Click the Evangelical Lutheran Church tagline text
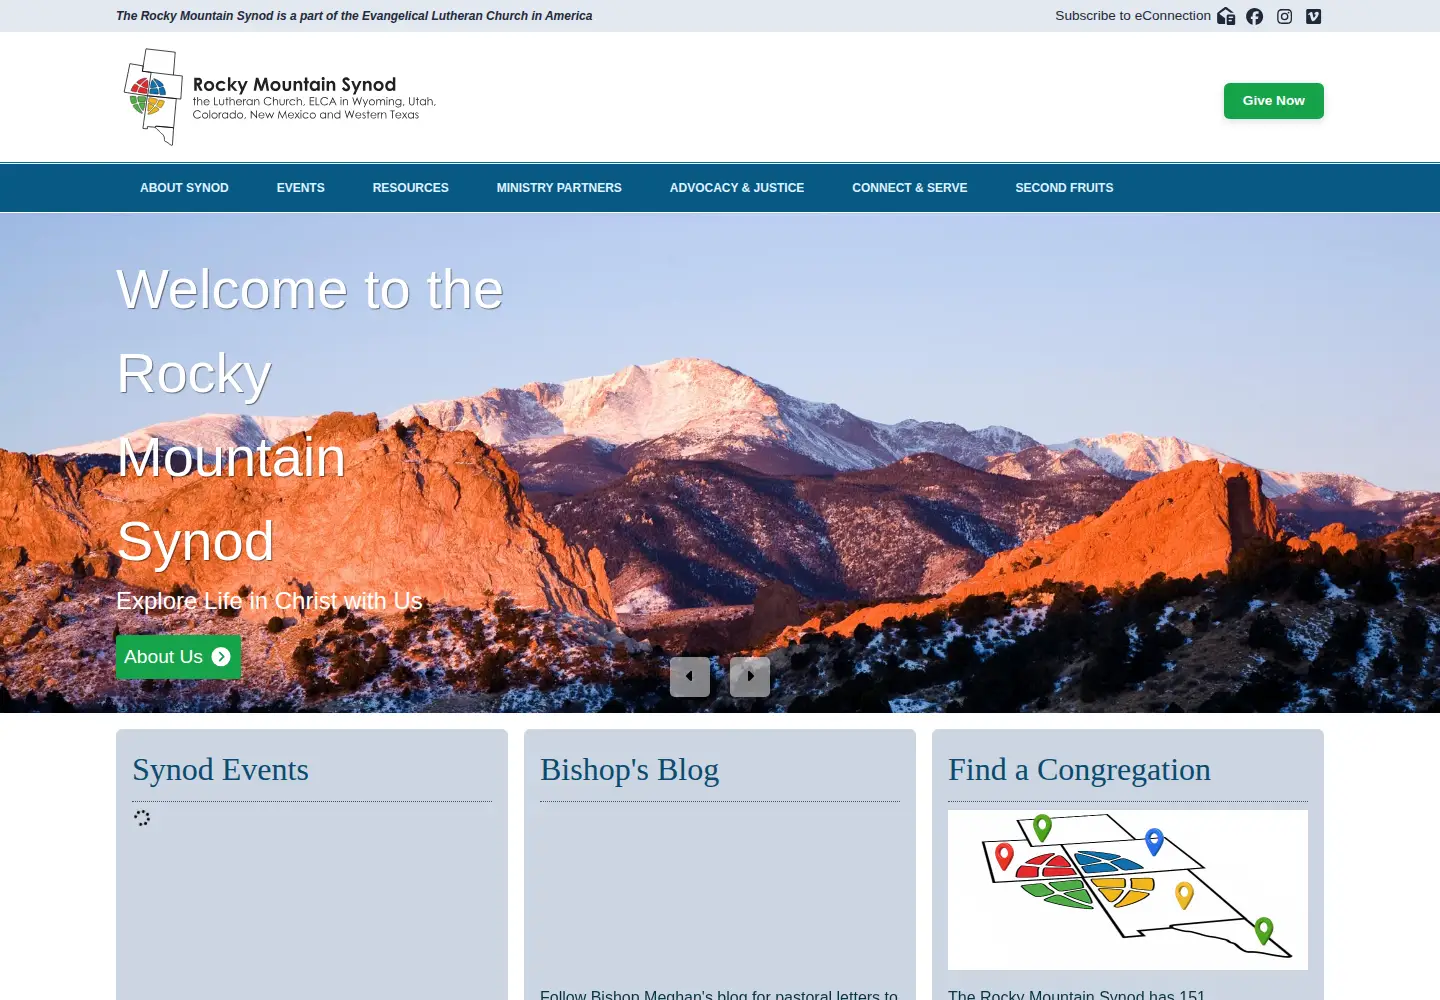The height and width of the screenshot is (1000, 1440). [354, 16]
